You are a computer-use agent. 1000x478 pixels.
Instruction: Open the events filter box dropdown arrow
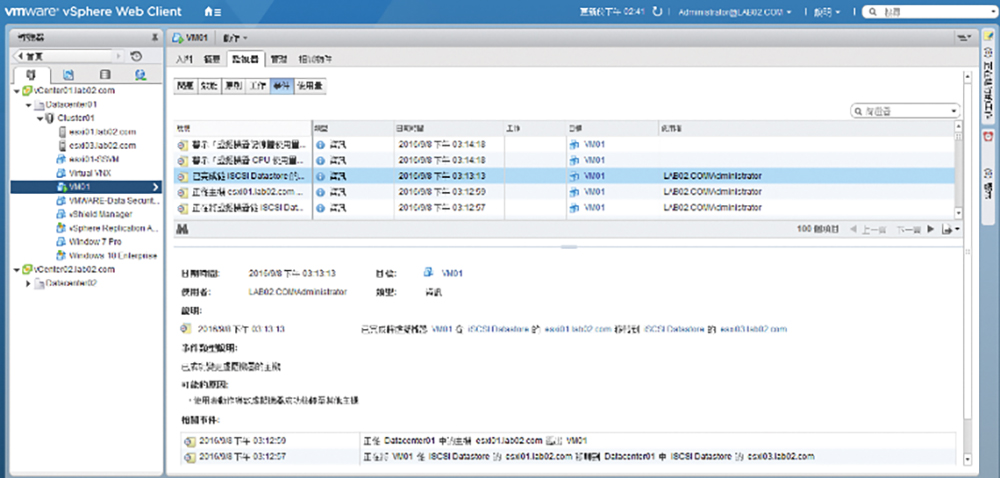point(954,112)
